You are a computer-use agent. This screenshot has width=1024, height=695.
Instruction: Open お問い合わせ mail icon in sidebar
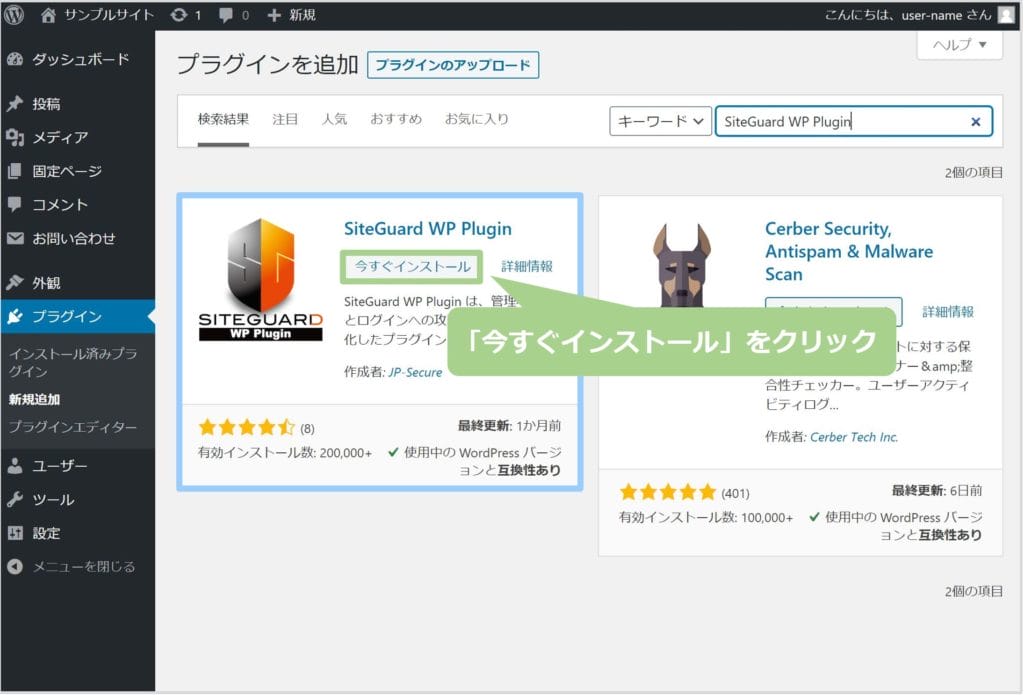point(15,238)
